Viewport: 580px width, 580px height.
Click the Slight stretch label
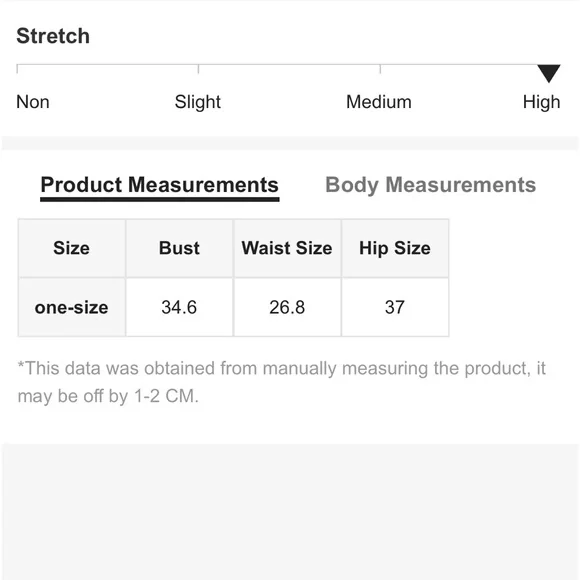198,102
